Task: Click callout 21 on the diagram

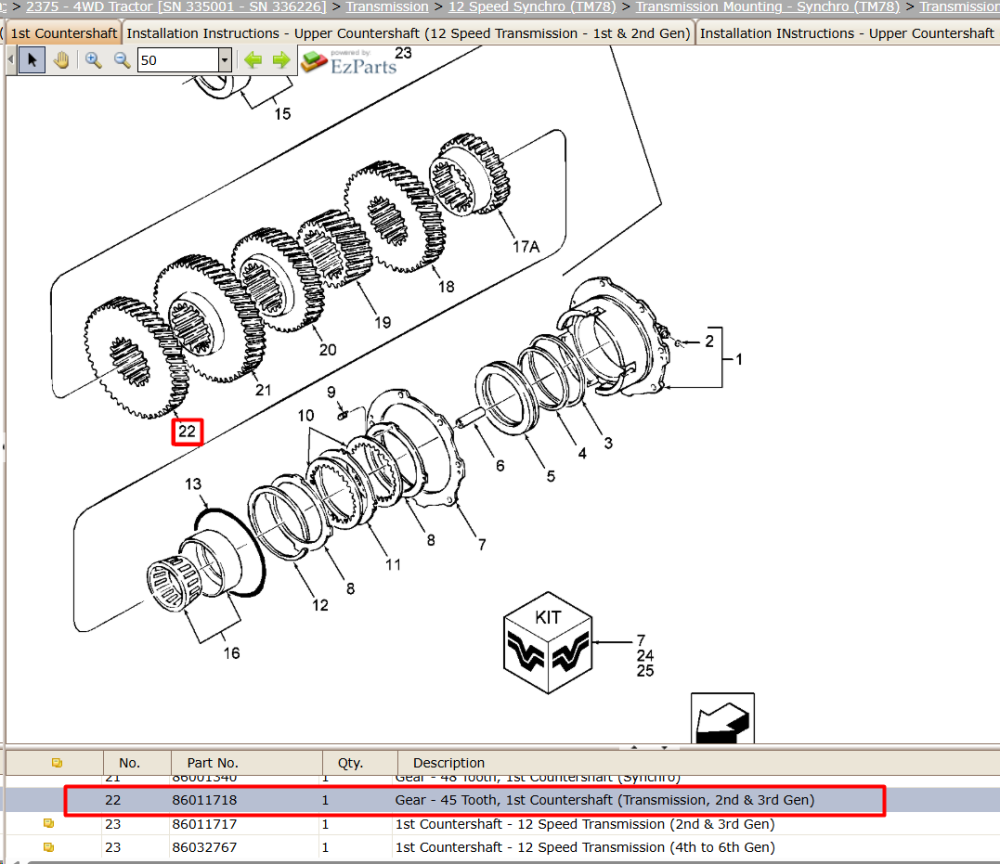Action: point(263,390)
